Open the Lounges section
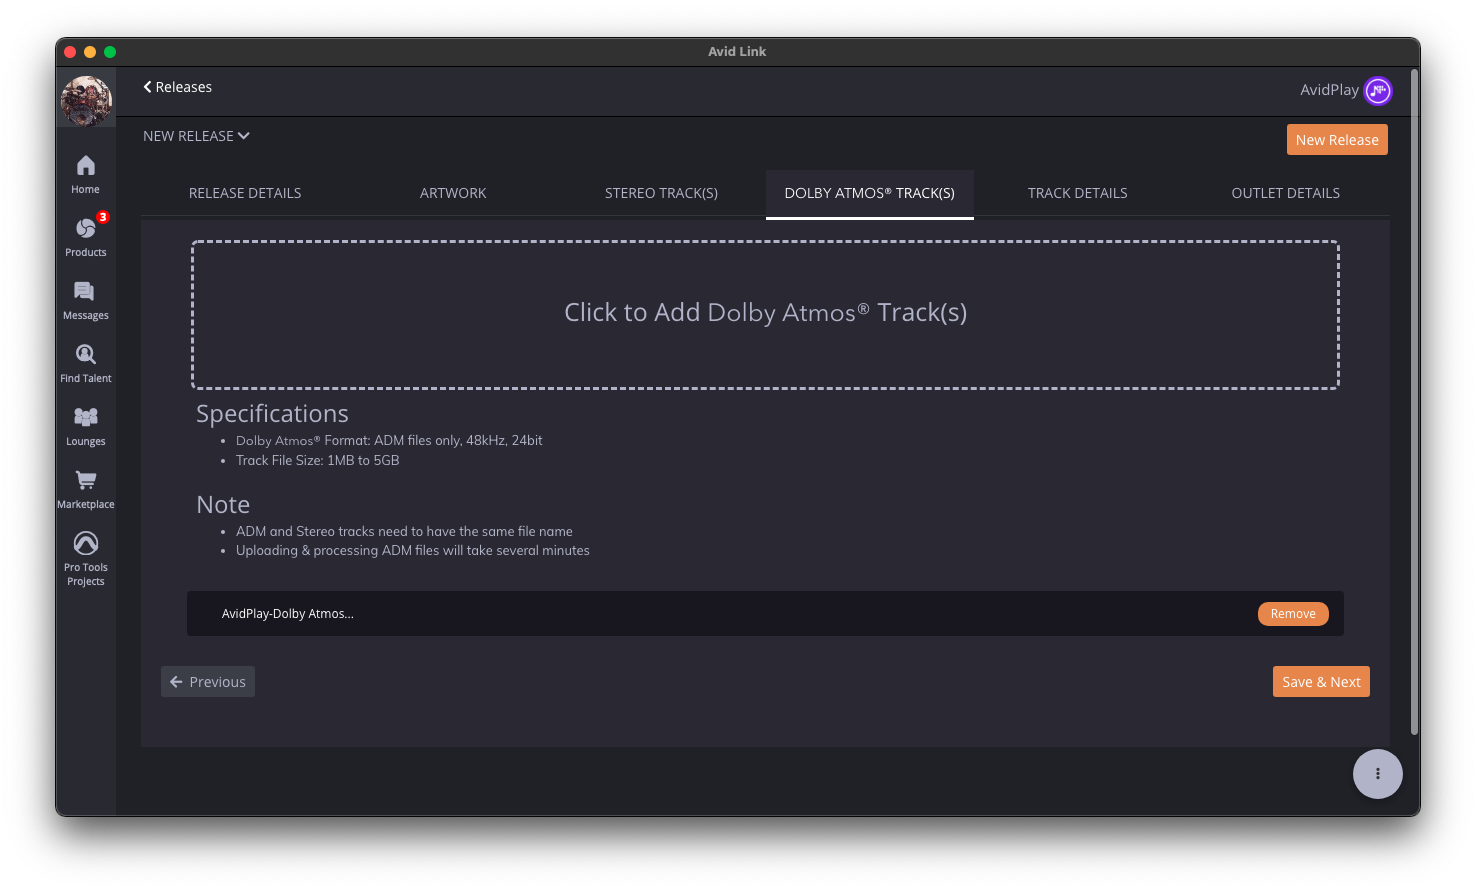 pyautogui.click(x=85, y=423)
